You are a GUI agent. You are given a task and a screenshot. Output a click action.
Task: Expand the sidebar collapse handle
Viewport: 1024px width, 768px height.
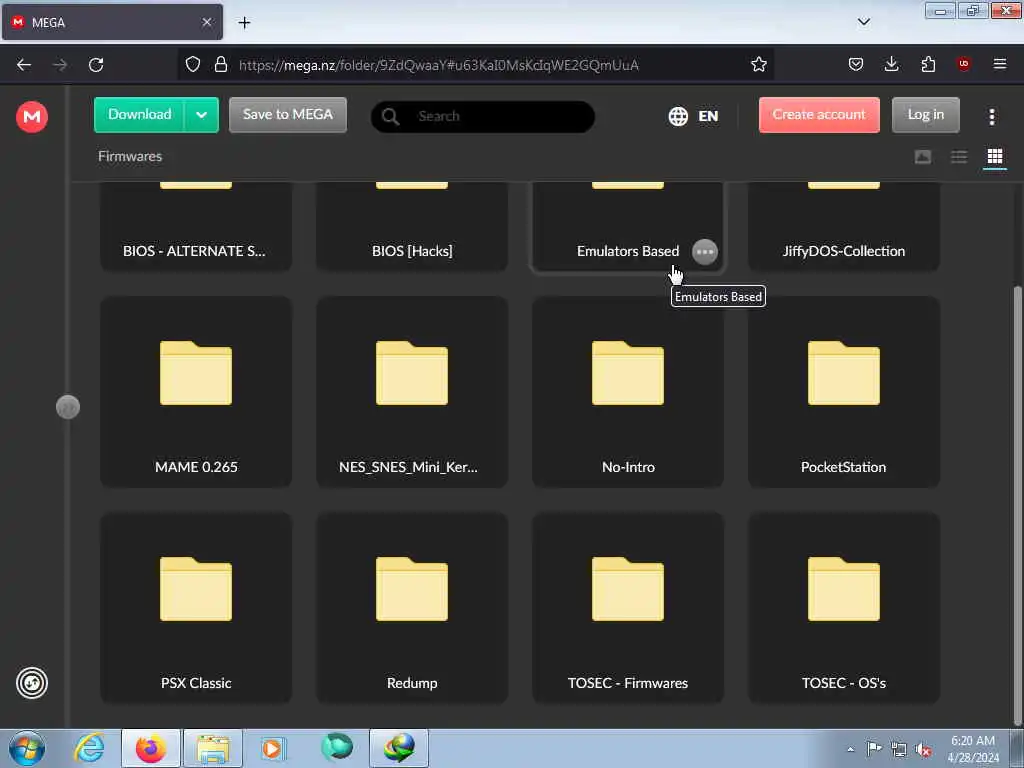68,407
